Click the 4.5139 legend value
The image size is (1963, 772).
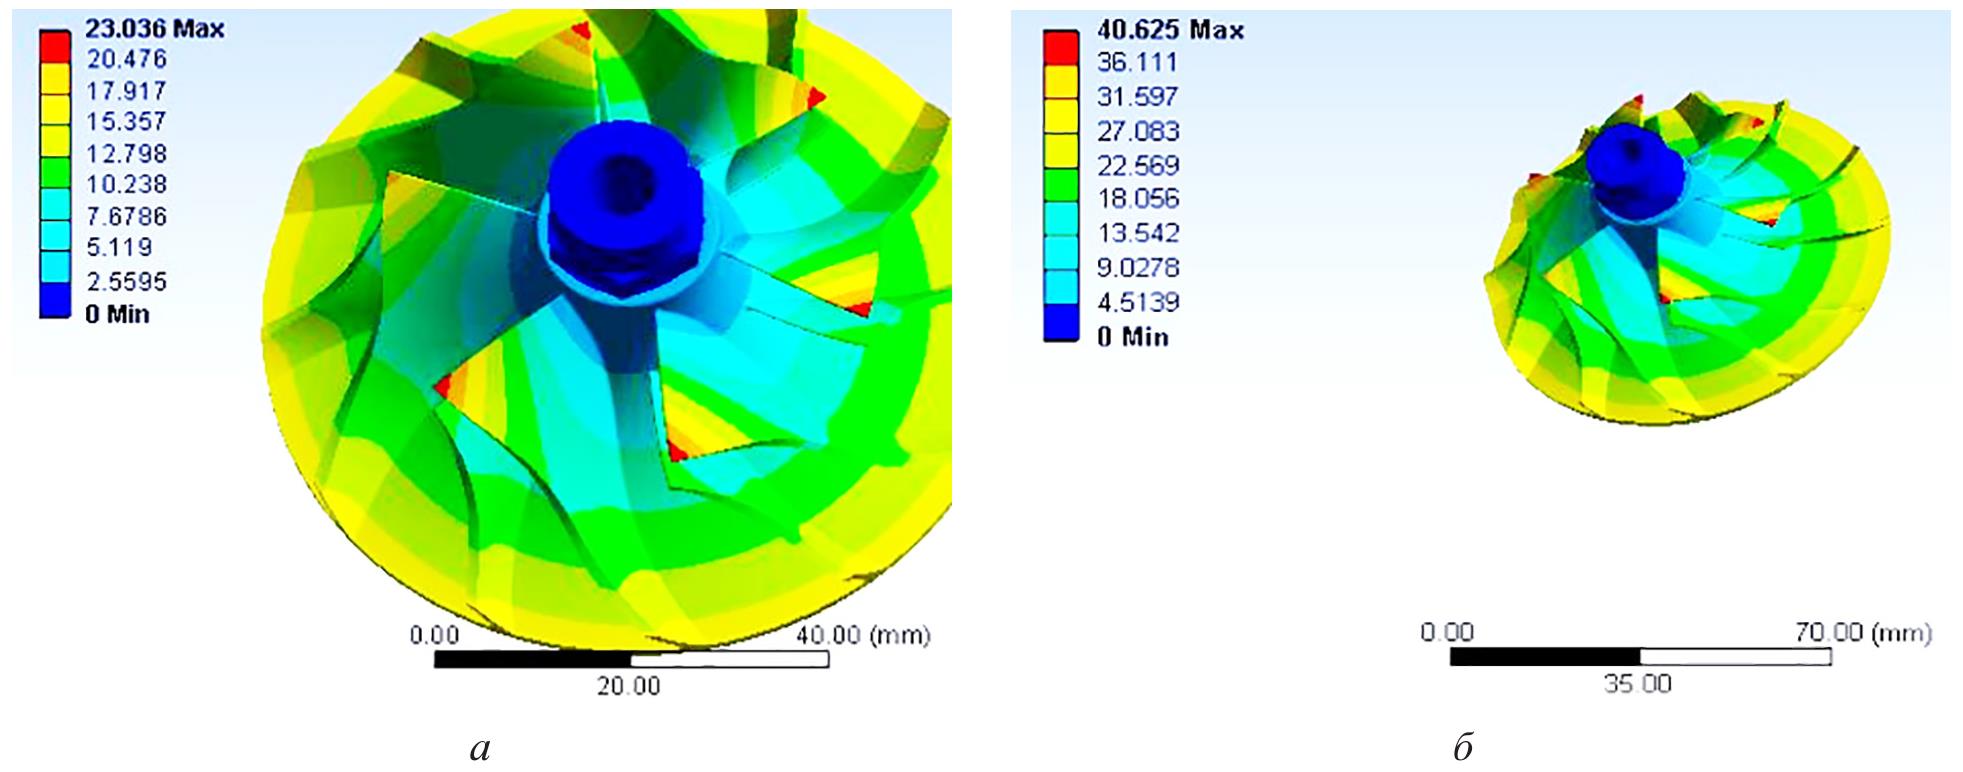pos(1138,302)
